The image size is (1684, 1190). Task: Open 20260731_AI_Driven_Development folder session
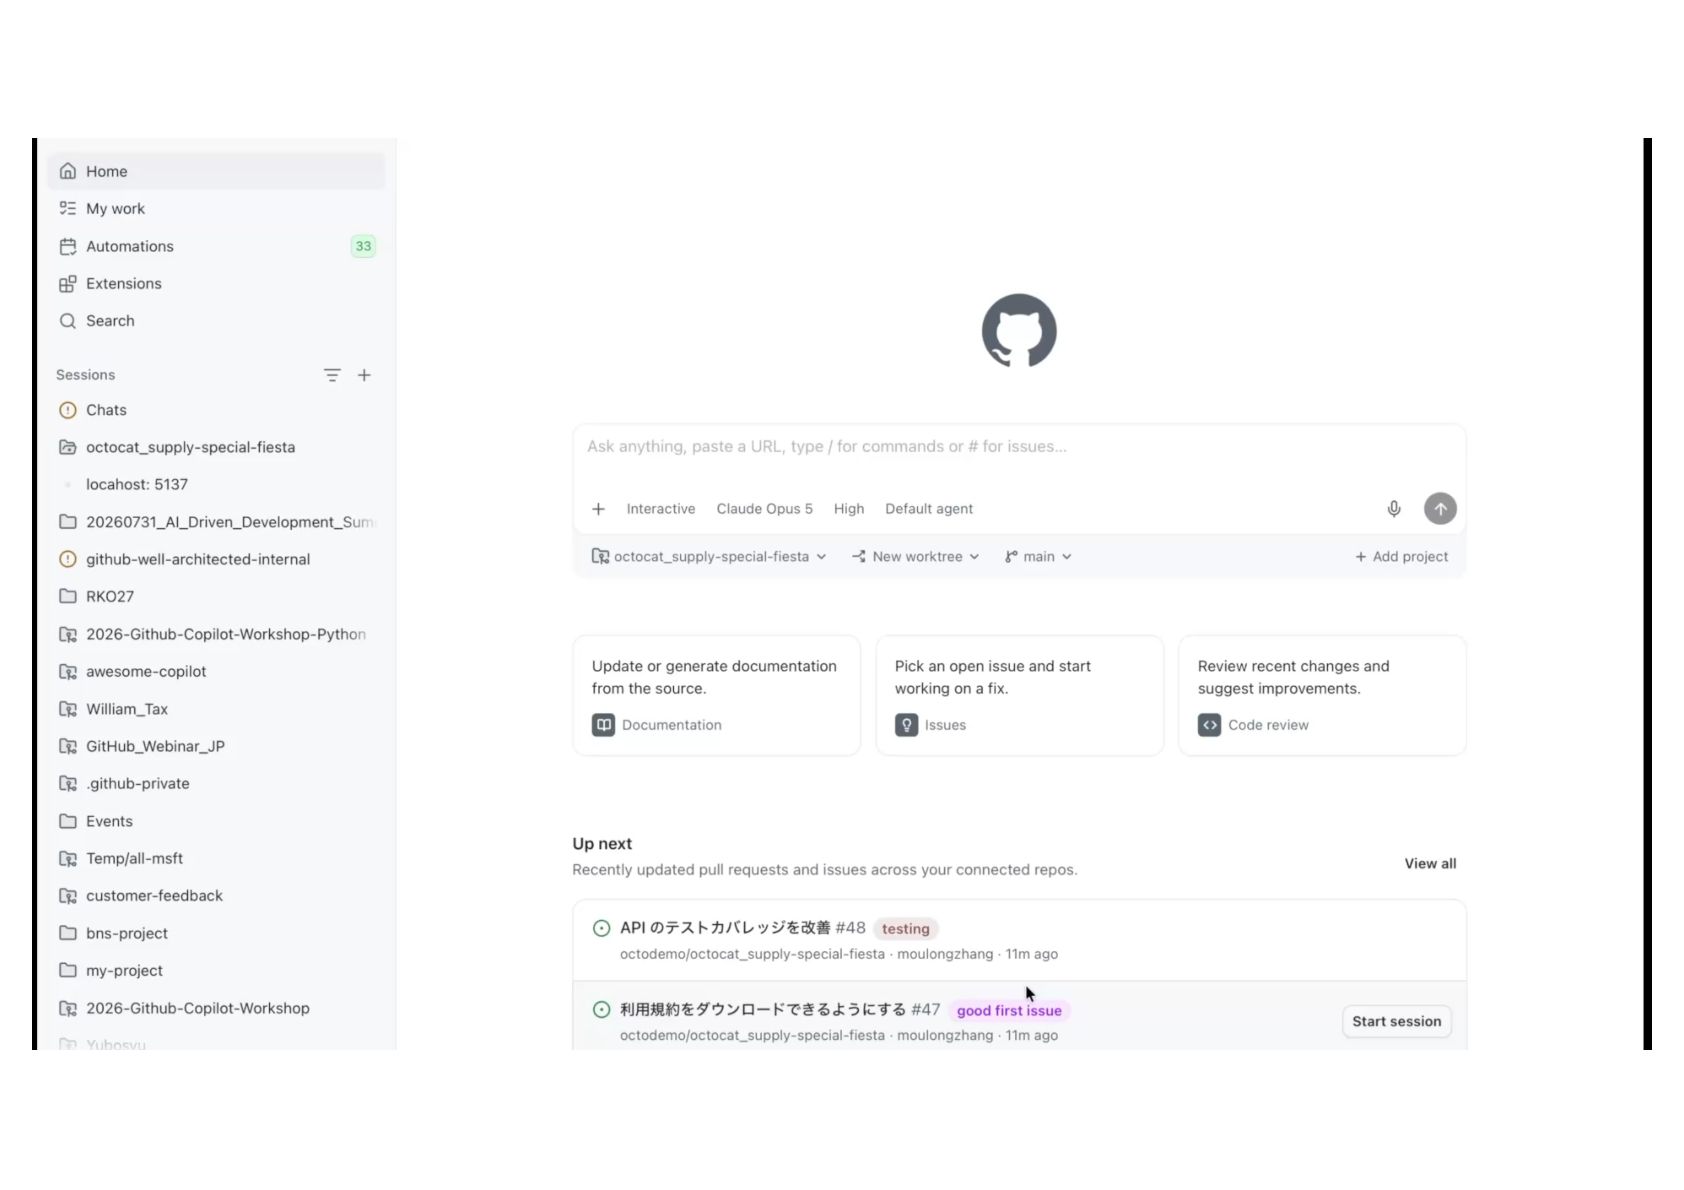click(x=215, y=522)
